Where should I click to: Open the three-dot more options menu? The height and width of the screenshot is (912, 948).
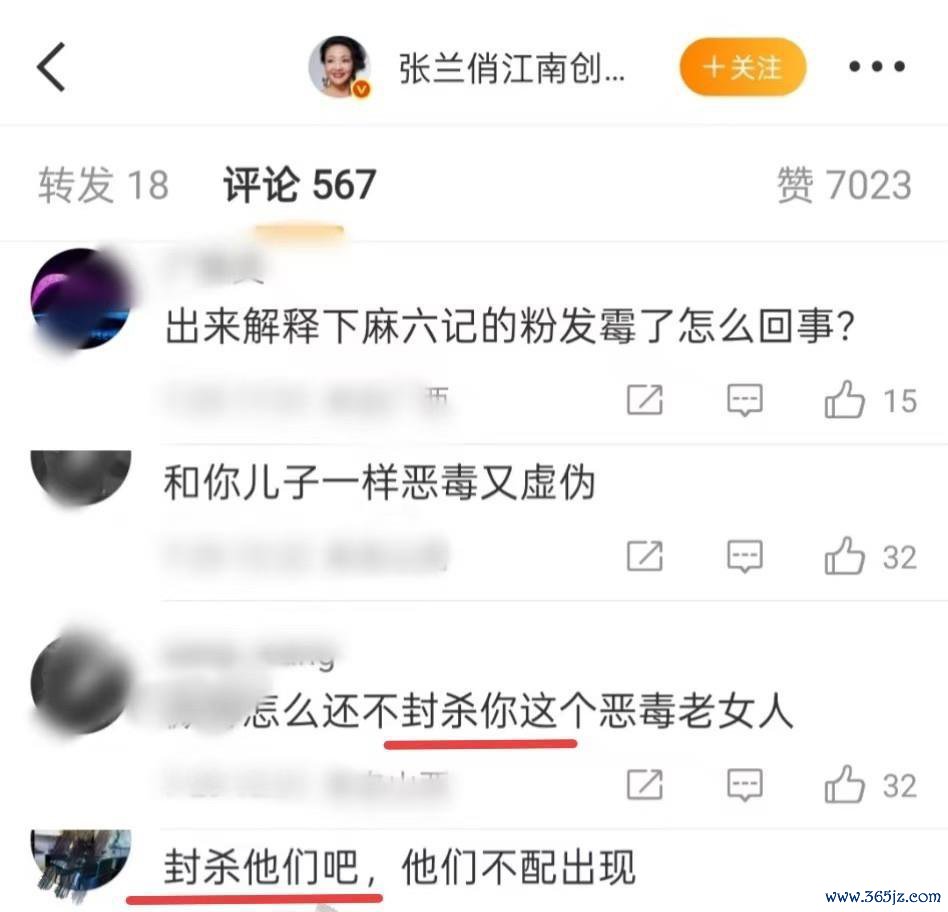click(877, 67)
